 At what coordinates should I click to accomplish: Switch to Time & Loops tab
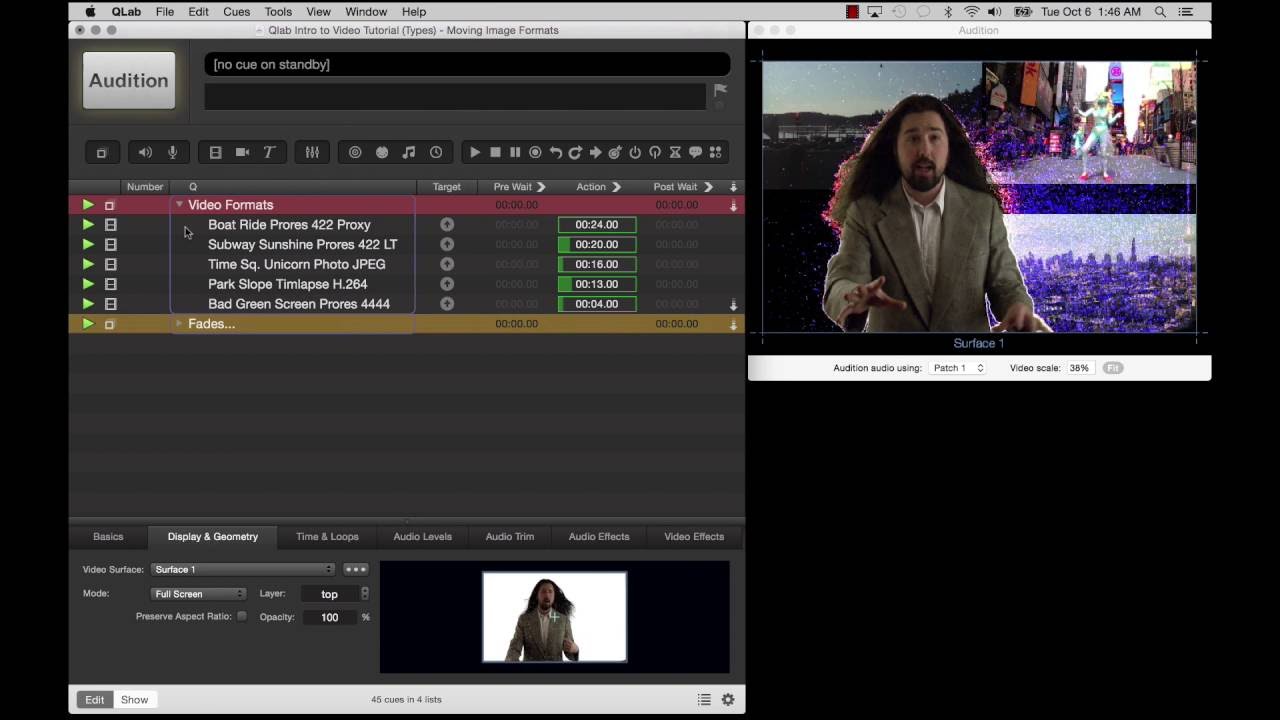[327, 537]
